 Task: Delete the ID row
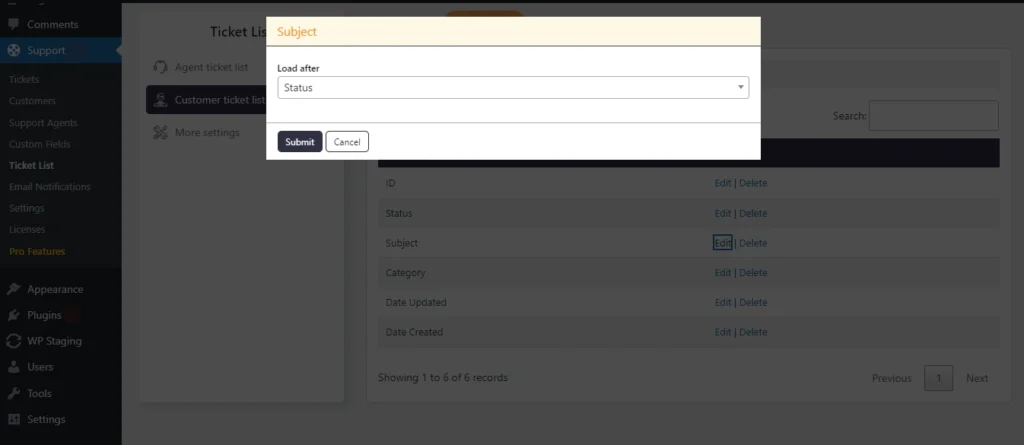pyautogui.click(x=753, y=184)
